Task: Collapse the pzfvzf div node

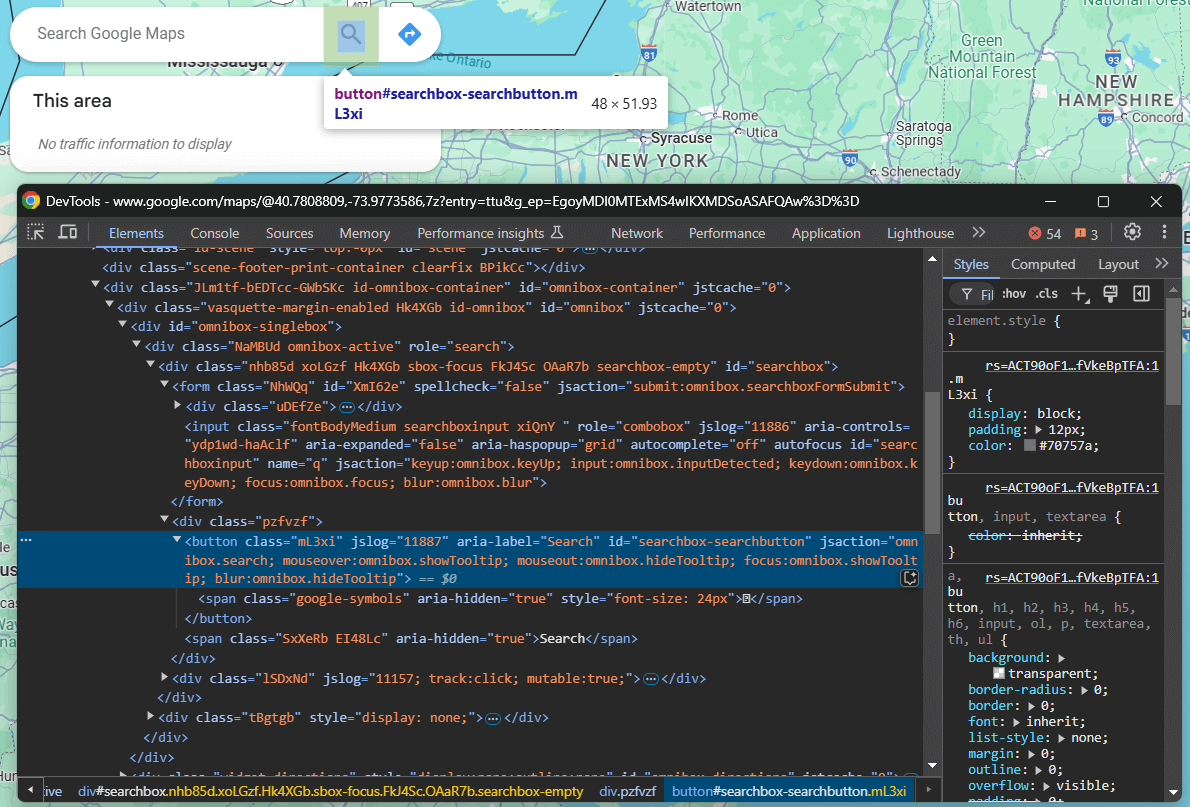Action: point(164,519)
